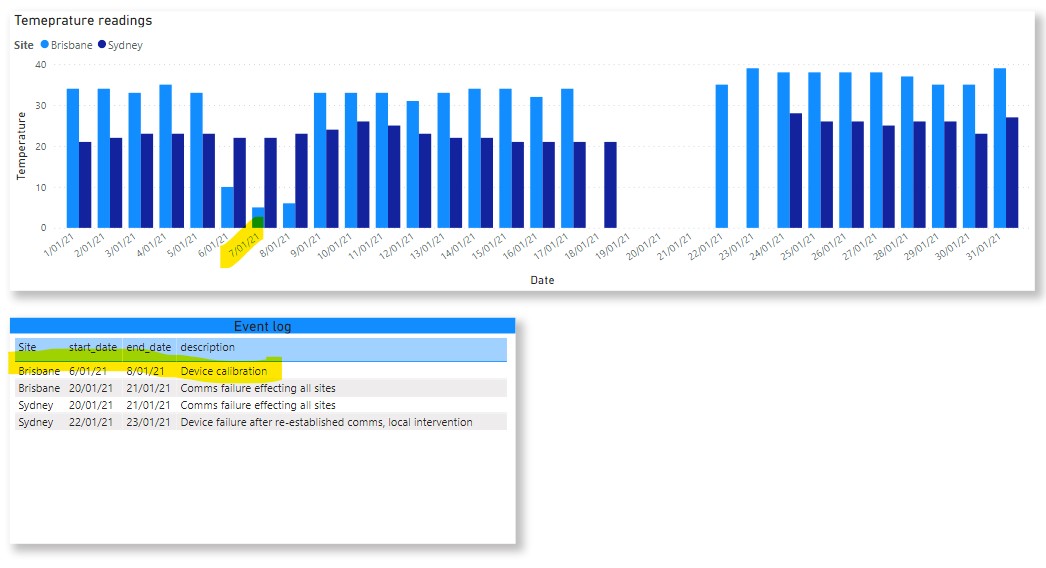Click the Date axis title below the chart
The width and height of the screenshot is (1046, 568).
542,280
